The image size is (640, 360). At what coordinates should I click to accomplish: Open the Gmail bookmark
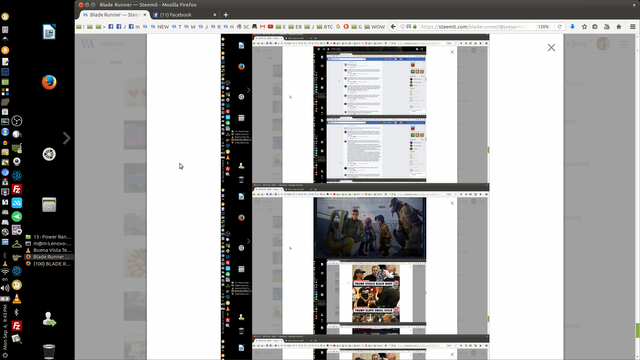pyautogui.click(x=262, y=27)
